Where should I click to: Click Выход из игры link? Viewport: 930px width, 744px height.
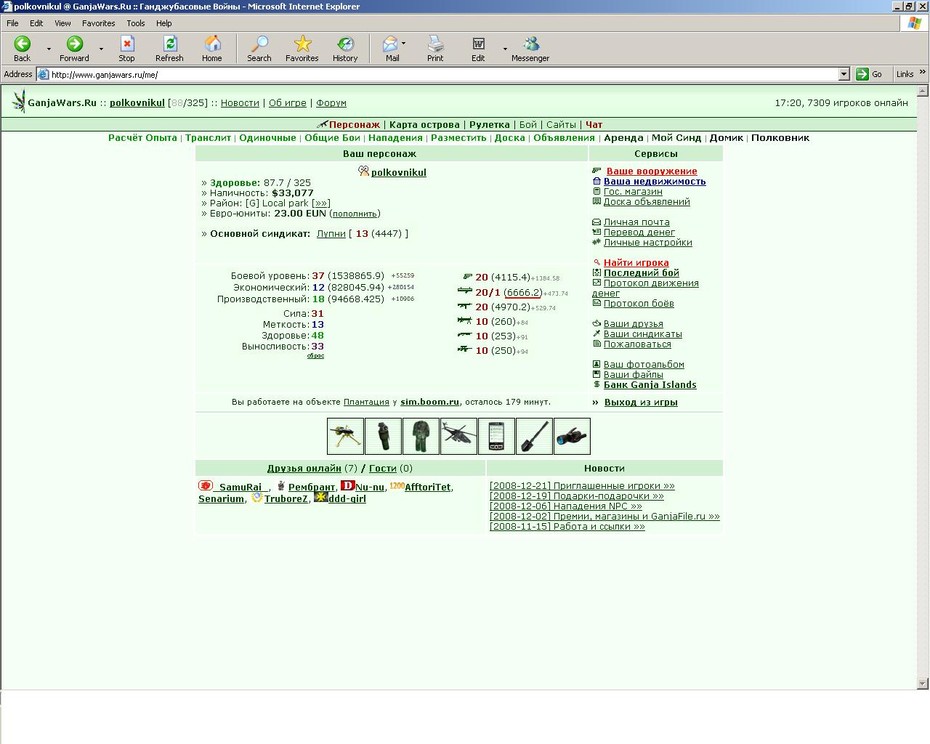click(x=641, y=402)
